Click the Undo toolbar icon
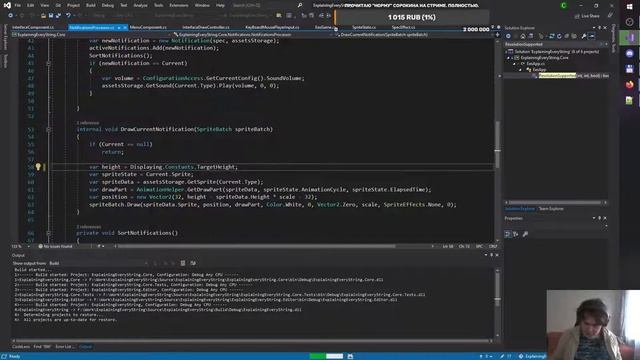Screen dimensions: 640x360 tap(68, 16)
